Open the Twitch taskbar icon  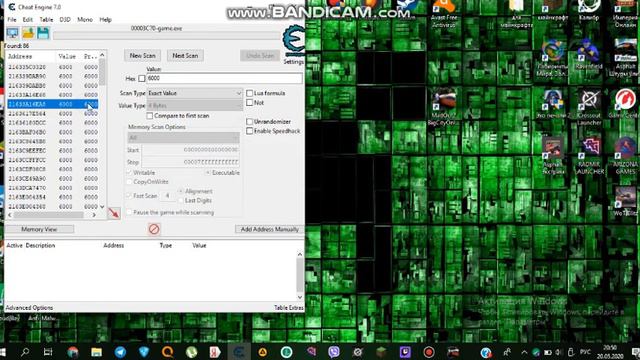(x=405, y=352)
